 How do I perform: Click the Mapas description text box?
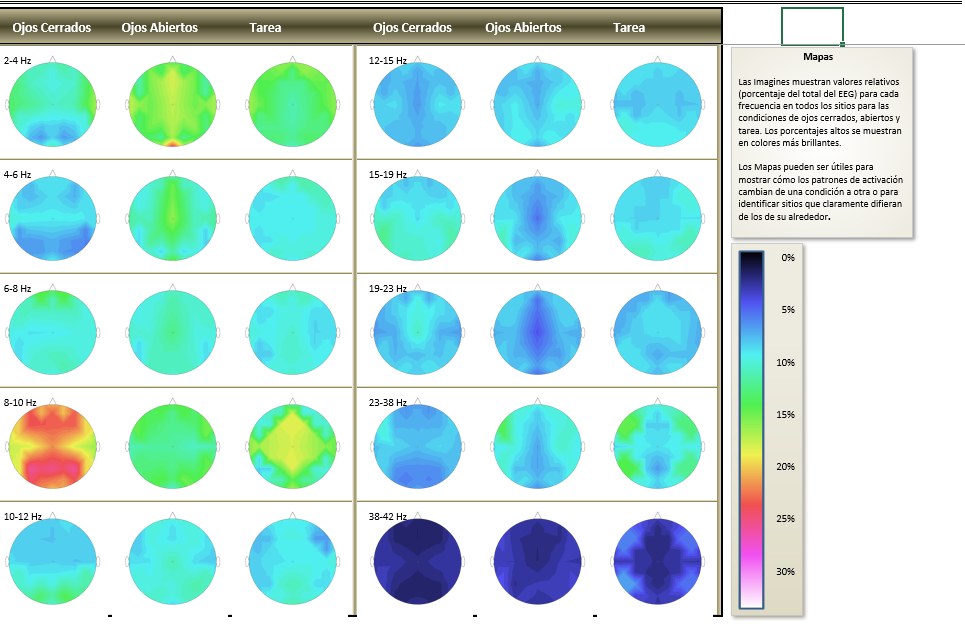coord(822,142)
